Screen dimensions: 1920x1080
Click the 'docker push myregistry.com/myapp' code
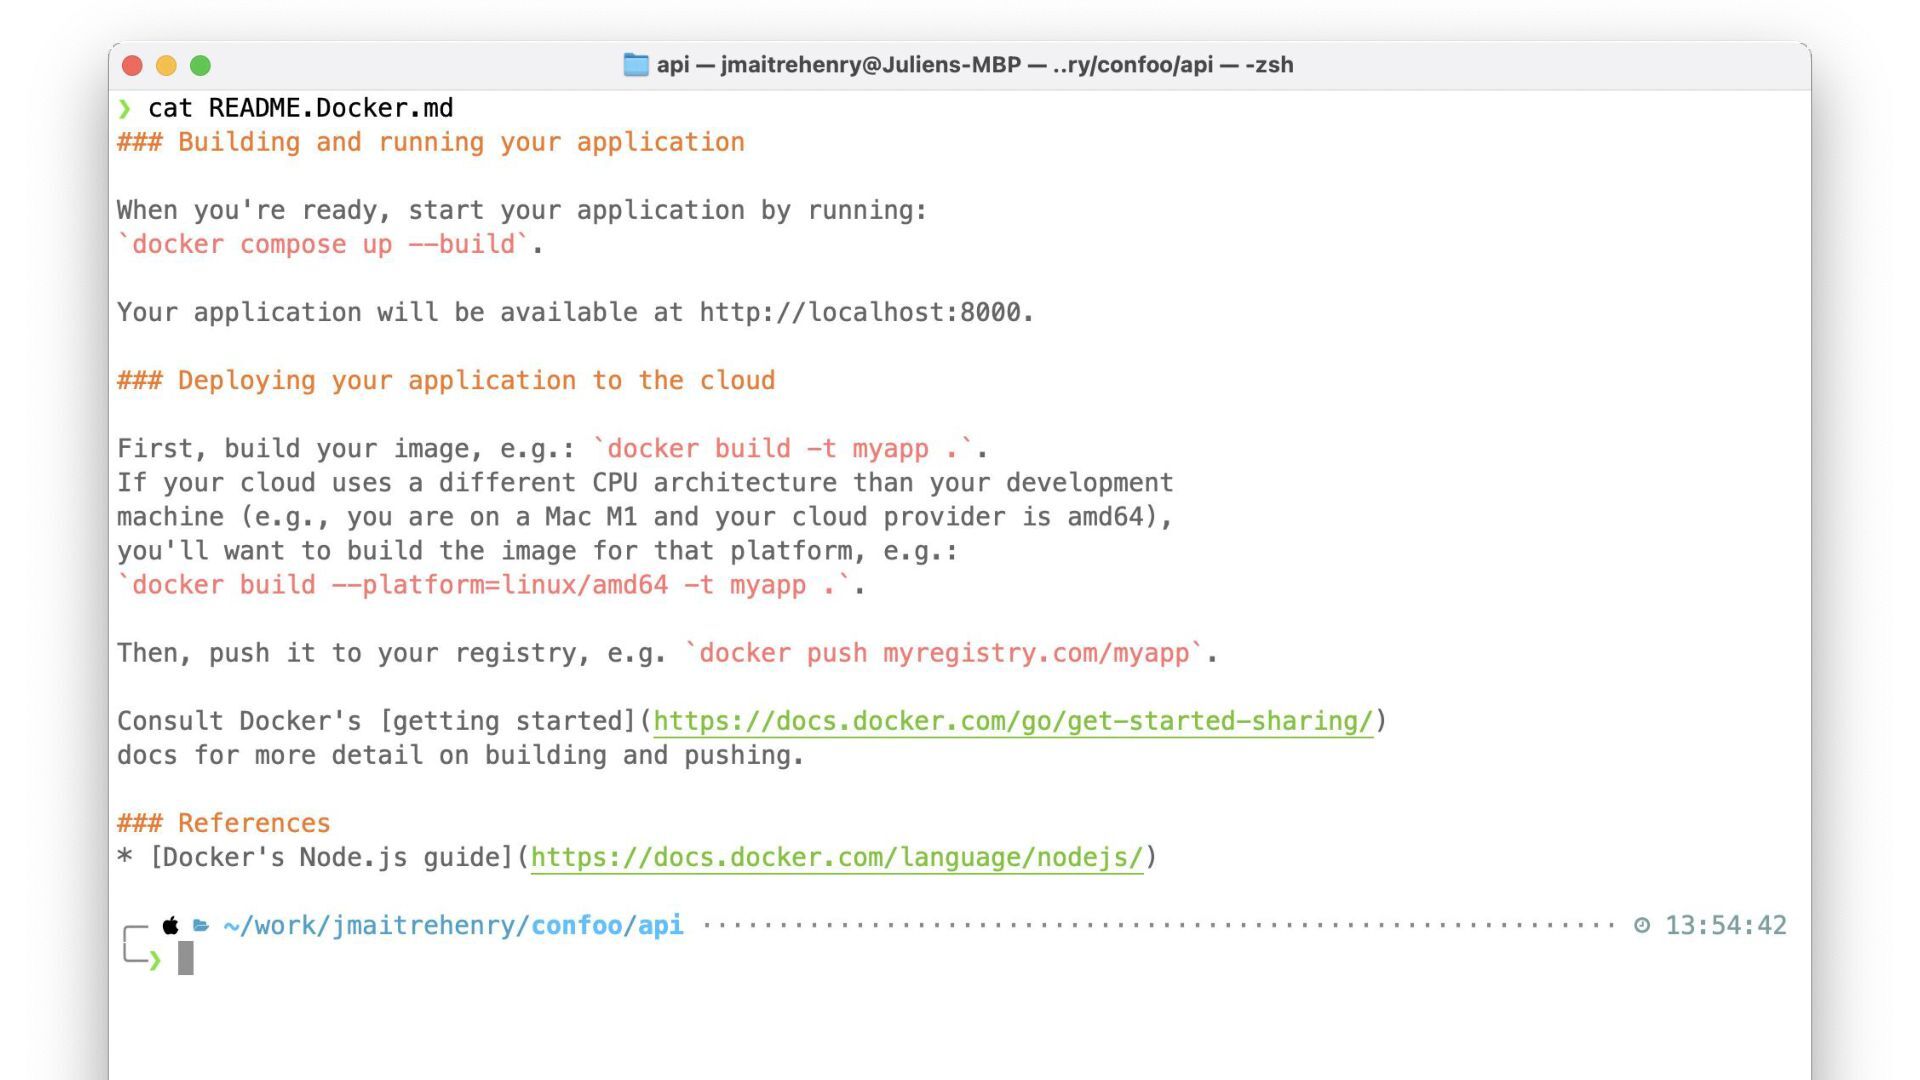pos(944,653)
